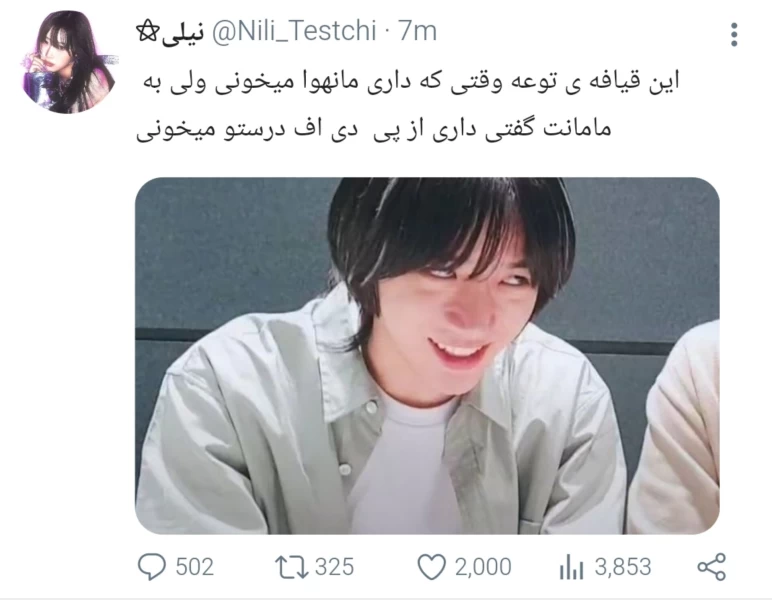The height and width of the screenshot is (600, 772).
Task: Click the Persian tweet text first line
Action: [412, 82]
